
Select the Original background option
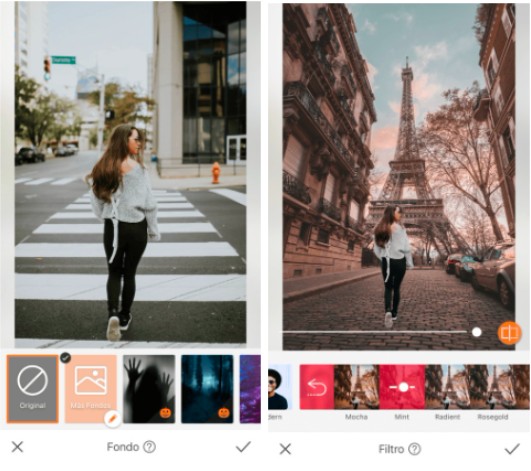pyautogui.click(x=33, y=389)
